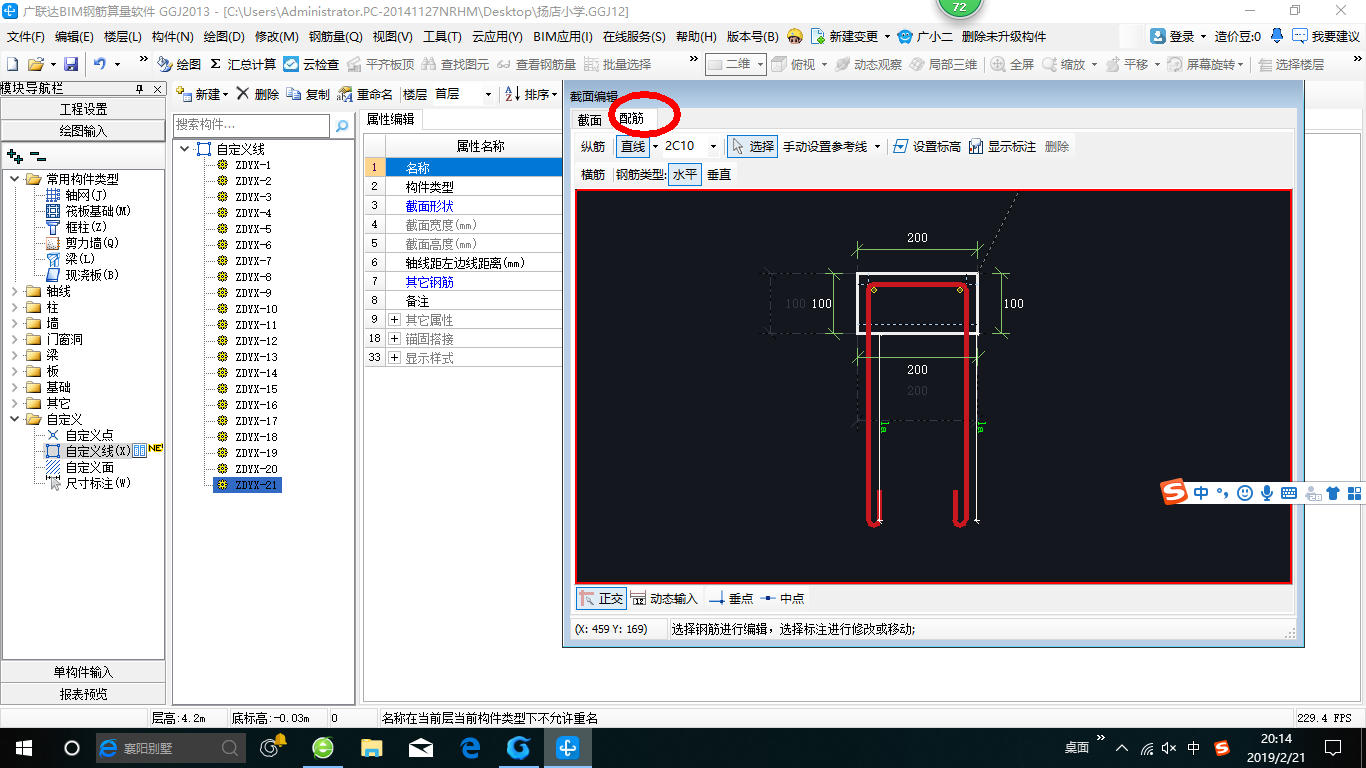This screenshot has height=768, width=1366.
Task: Click the 广小二 assistant icon
Action: 925,36
